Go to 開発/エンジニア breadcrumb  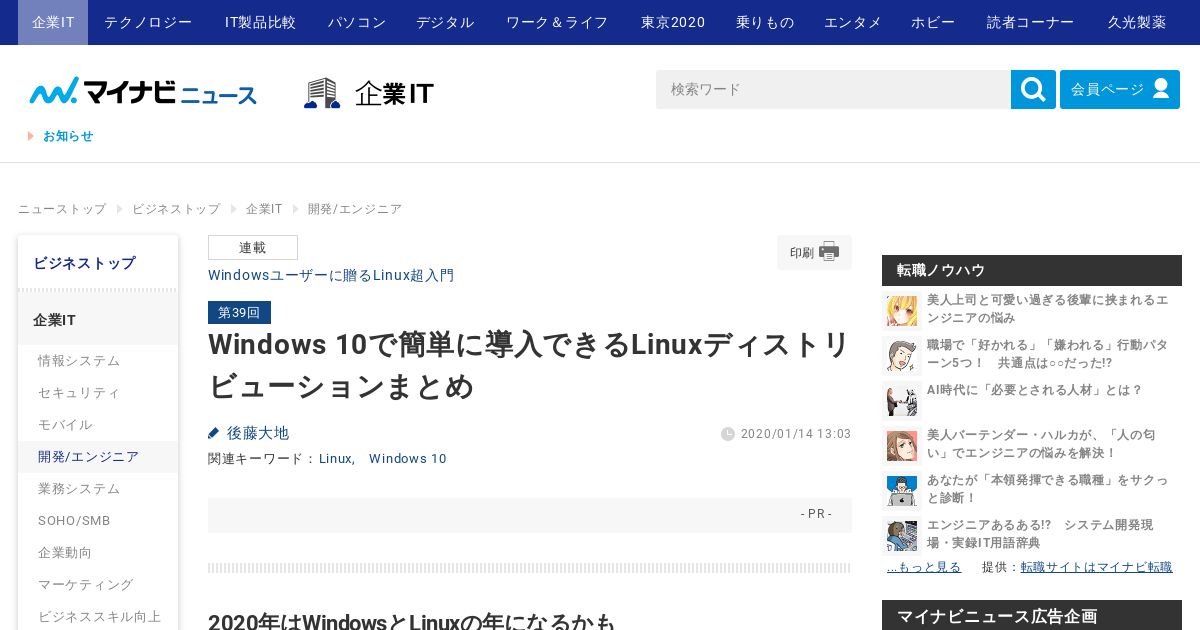[x=355, y=209]
